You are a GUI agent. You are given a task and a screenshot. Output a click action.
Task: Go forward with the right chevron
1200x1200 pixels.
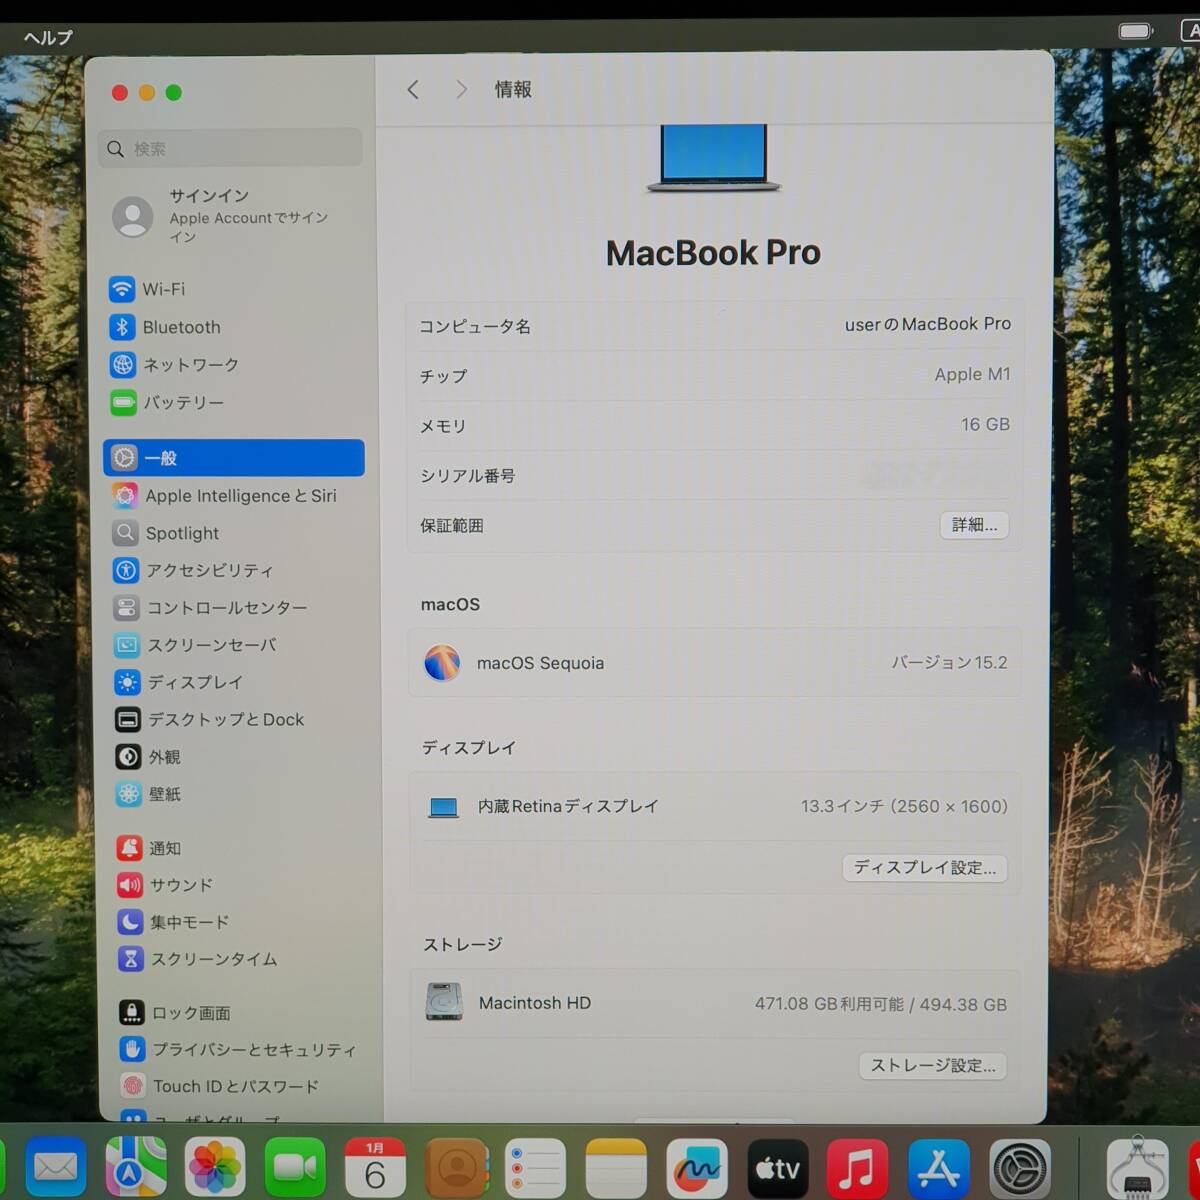click(461, 90)
